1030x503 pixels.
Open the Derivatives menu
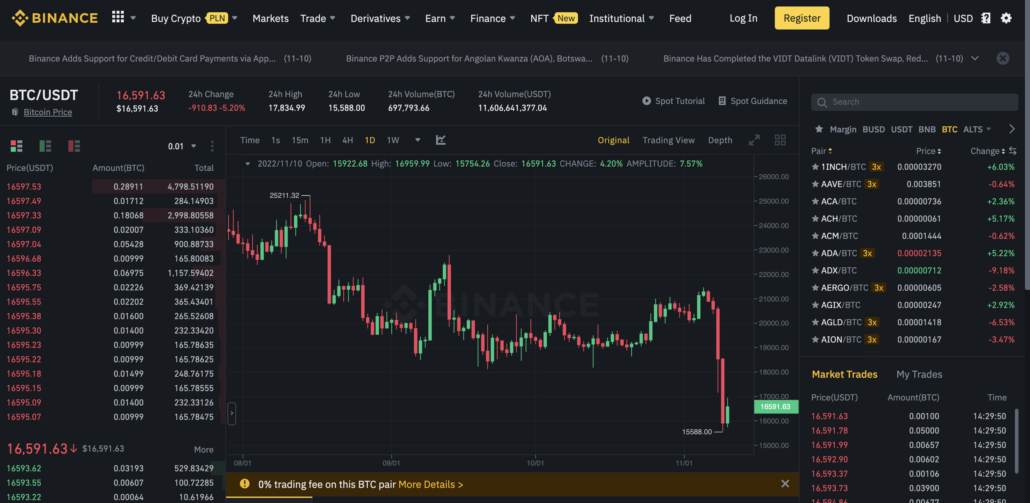380,18
